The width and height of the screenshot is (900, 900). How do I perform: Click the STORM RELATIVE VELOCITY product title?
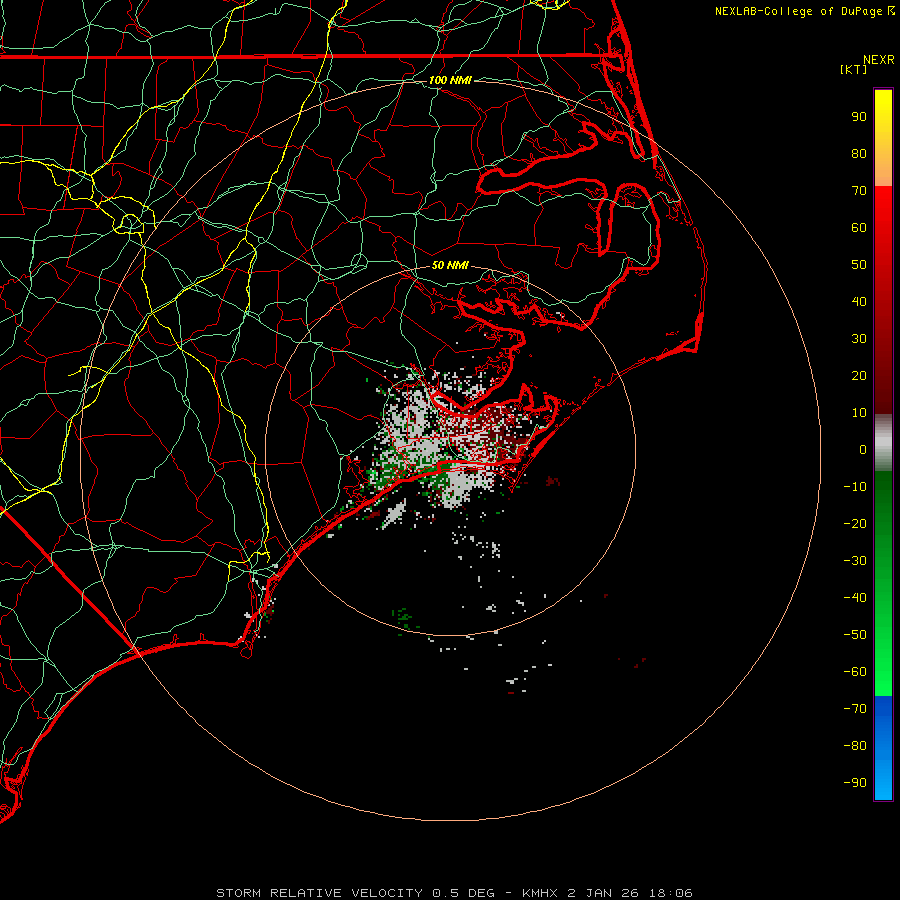pos(319,893)
